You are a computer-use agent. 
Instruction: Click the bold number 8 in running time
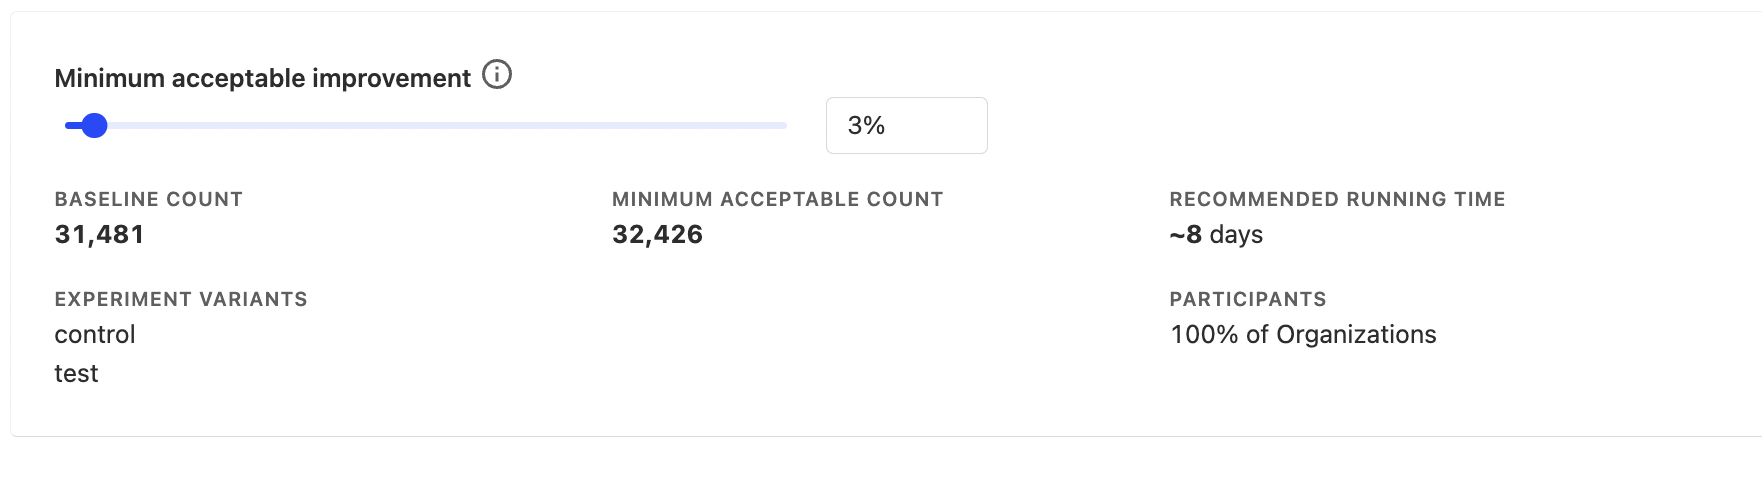[x=1194, y=234]
